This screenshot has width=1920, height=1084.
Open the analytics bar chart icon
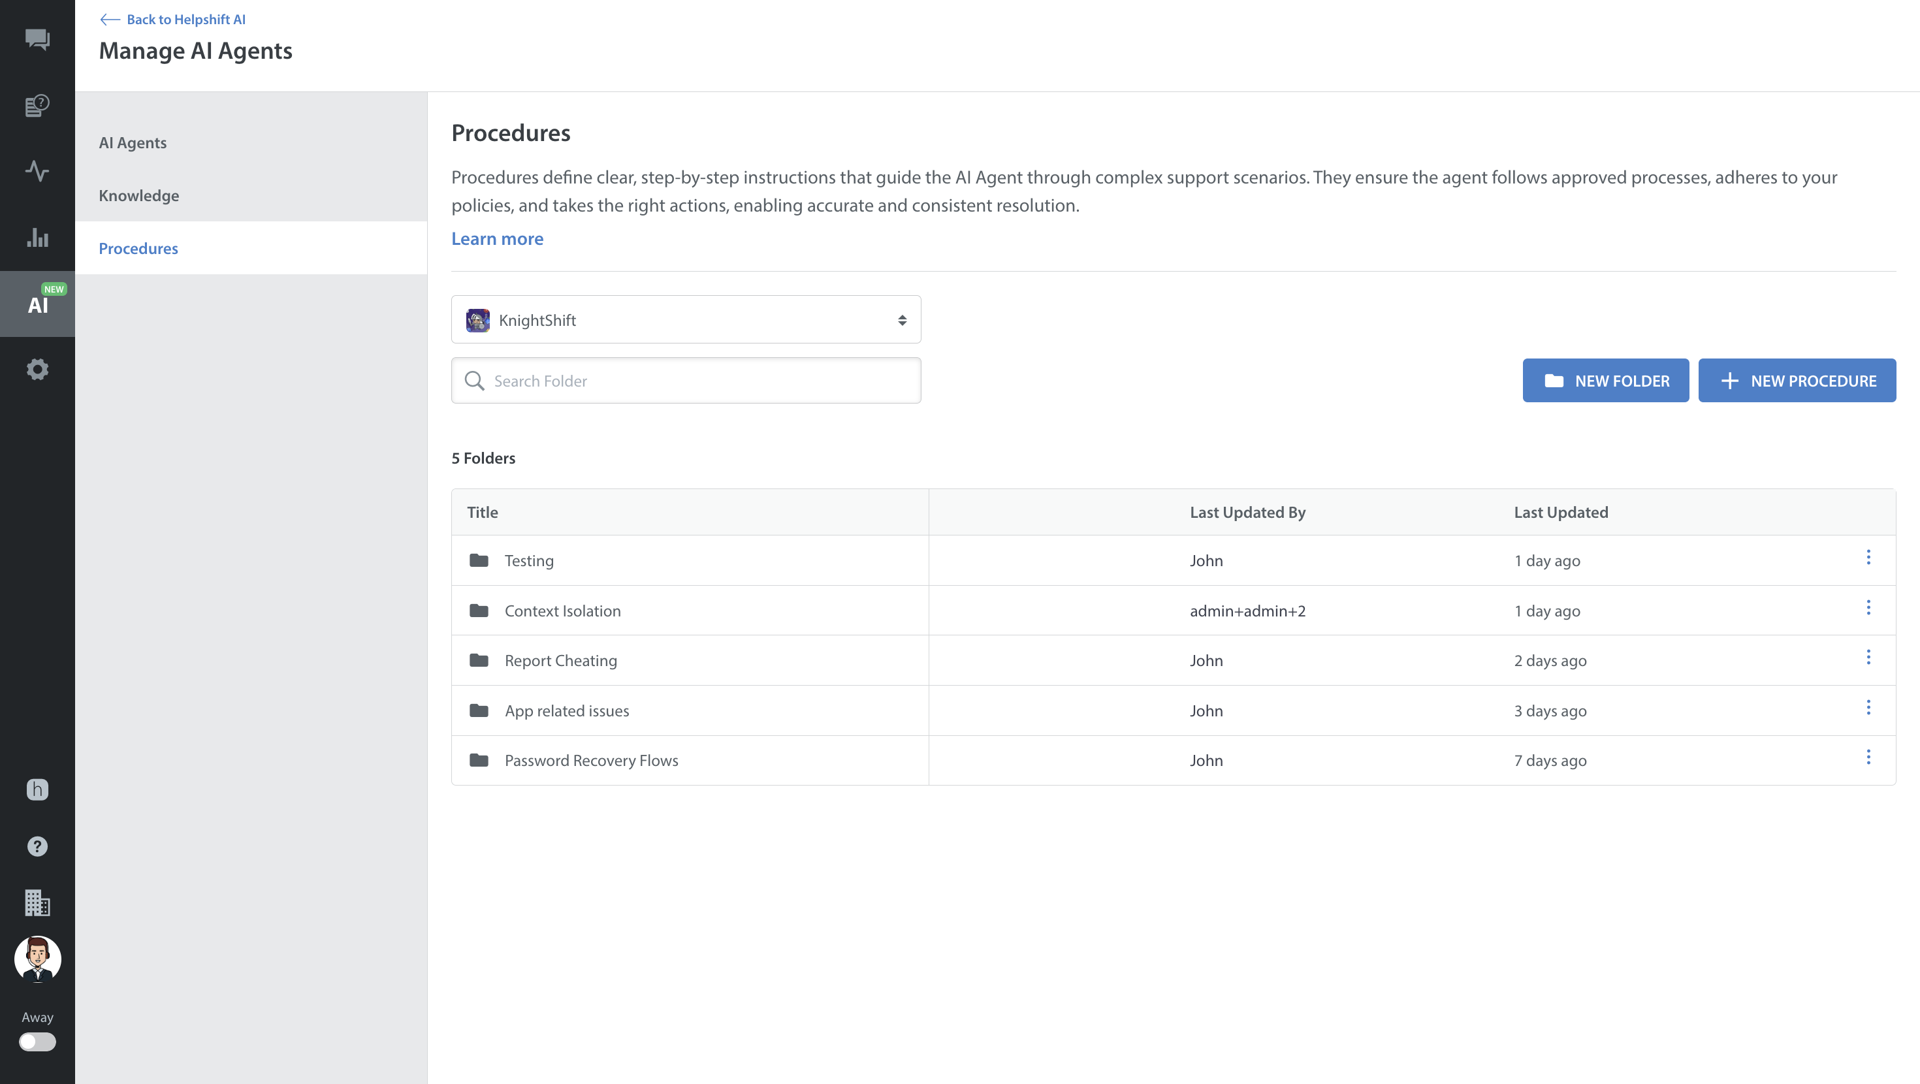[x=37, y=238]
